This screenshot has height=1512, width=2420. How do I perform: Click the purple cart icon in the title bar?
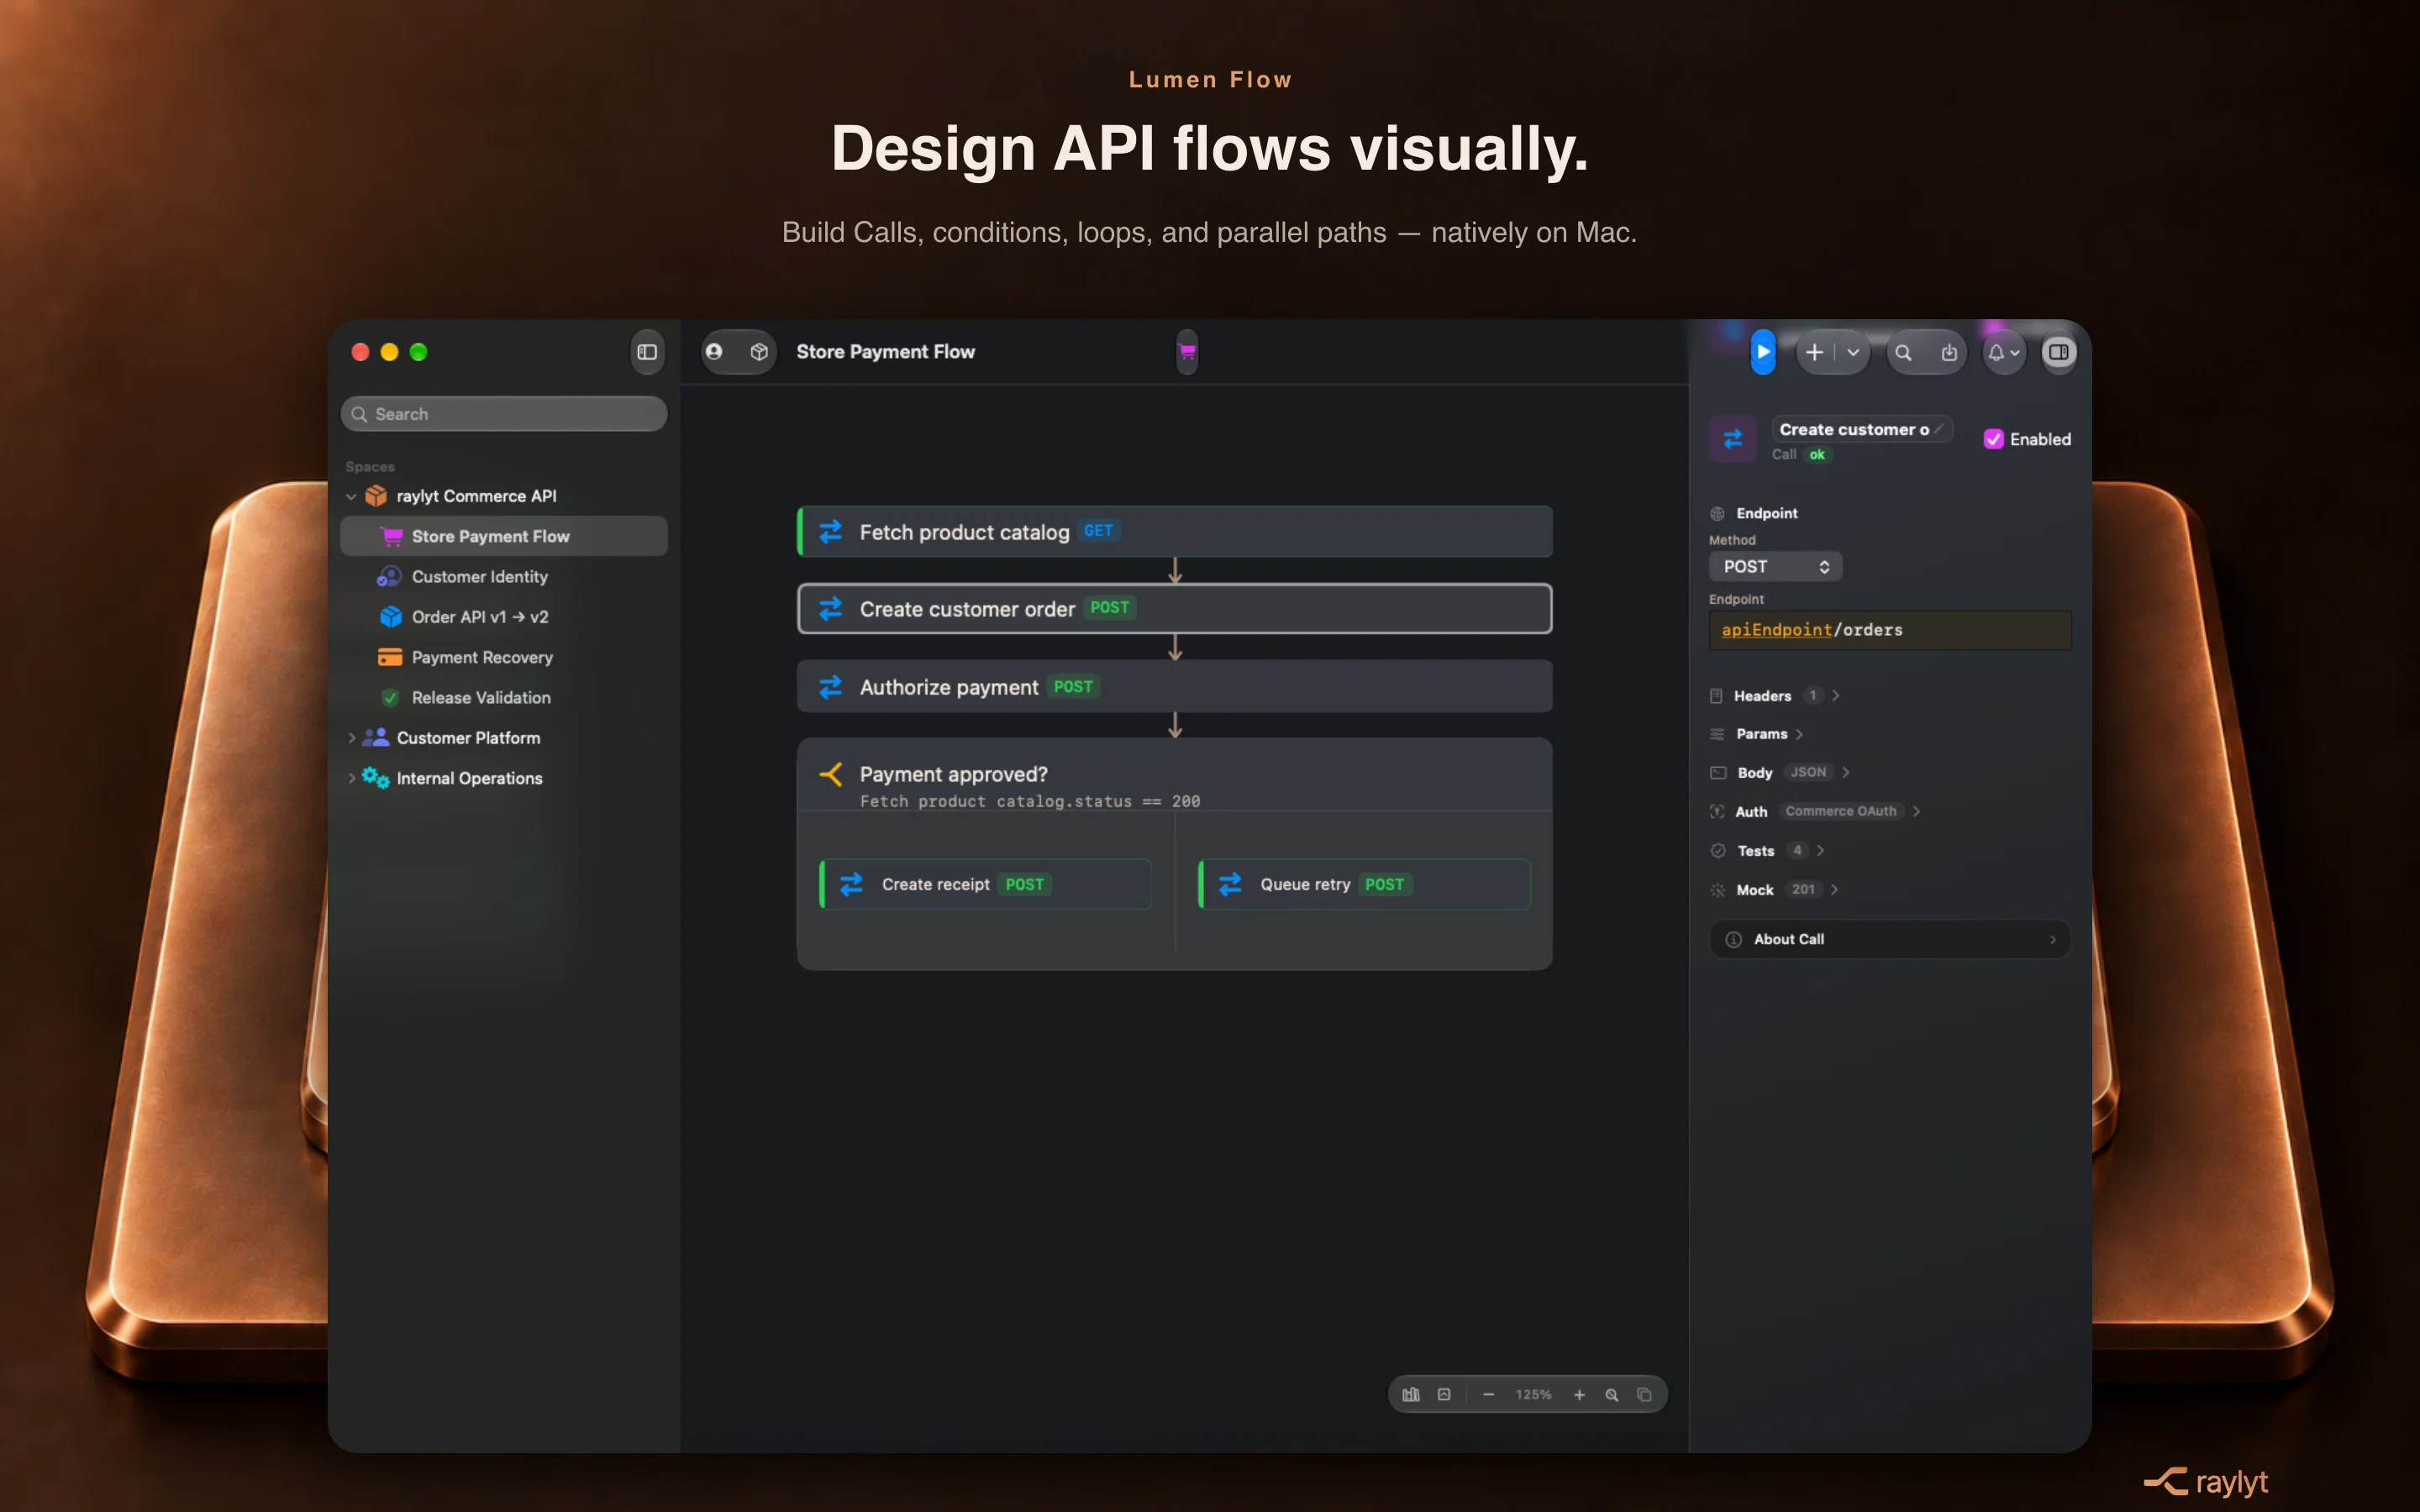coord(1187,352)
